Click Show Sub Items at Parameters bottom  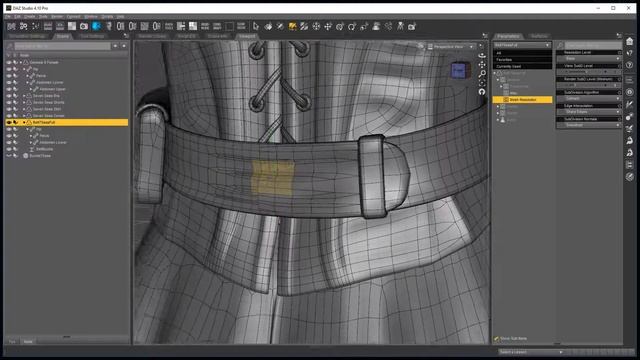[x=510, y=338]
